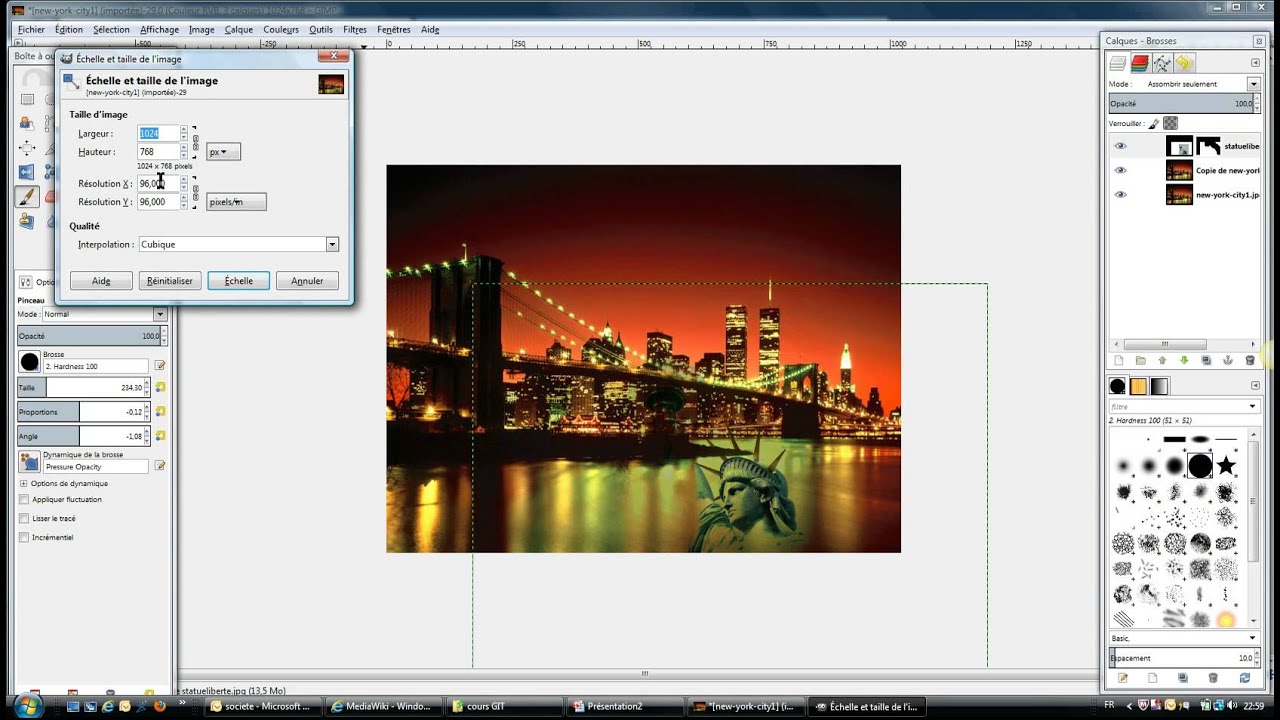Select the Move tool in toolbox
This screenshot has width=1280, height=720.
(27, 148)
